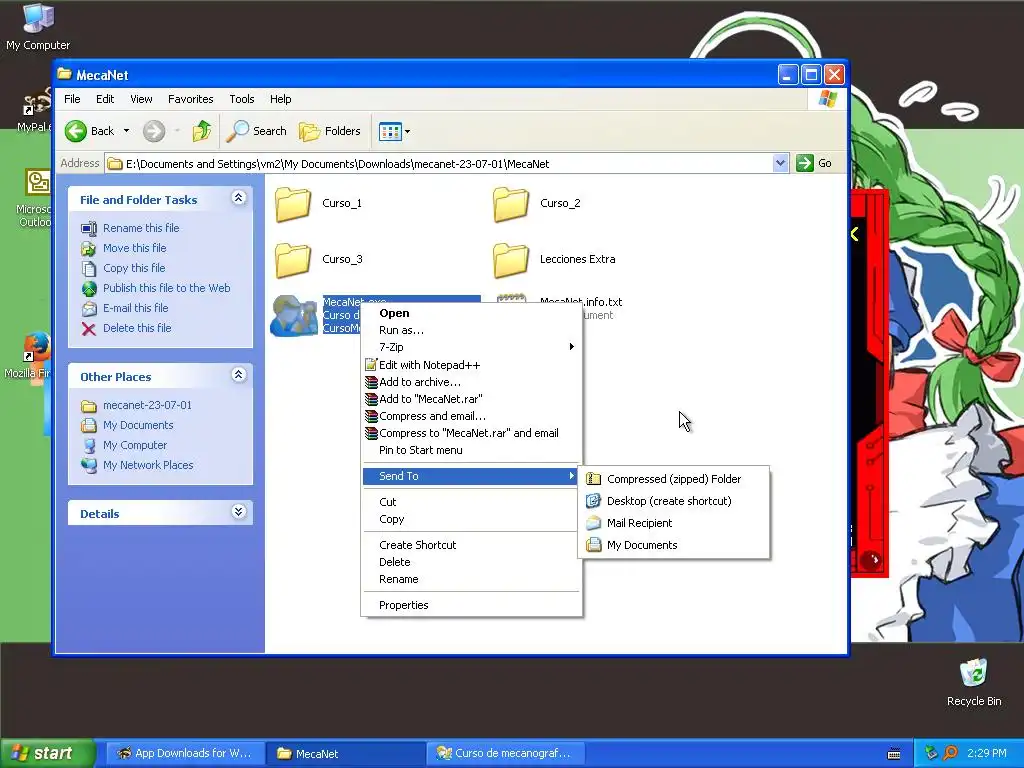Open the View menu

[141, 99]
